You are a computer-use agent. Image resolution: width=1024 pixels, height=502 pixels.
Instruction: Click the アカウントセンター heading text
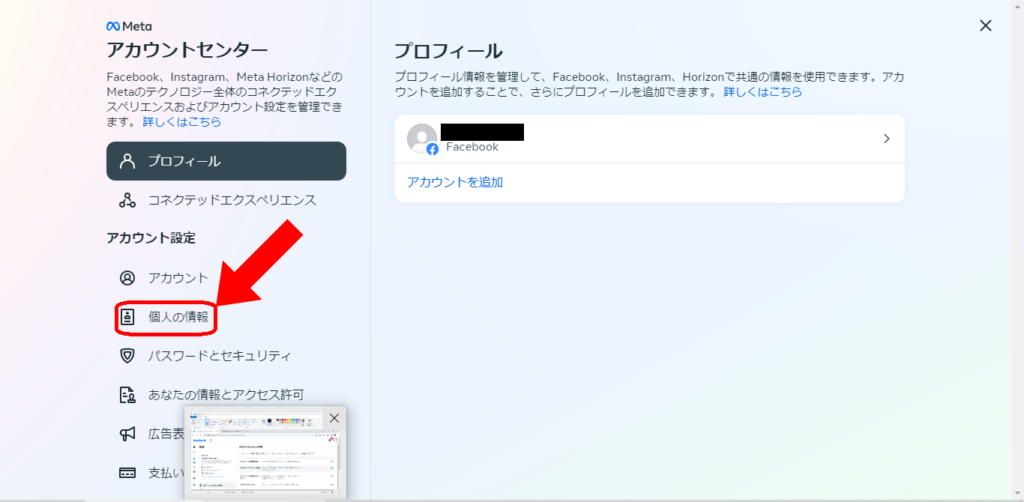pos(187,50)
